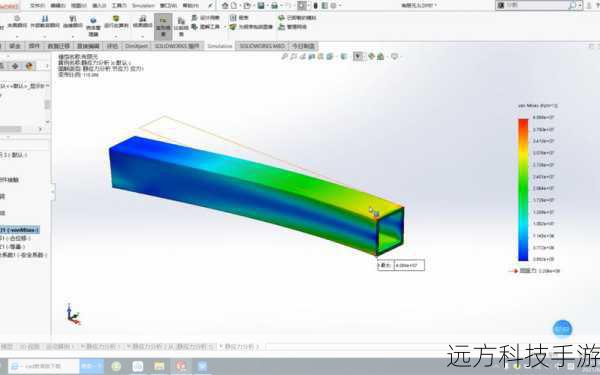The image size is (600, 375).
Task: Switch to the 评估 ribbon tab
Action: (112, 46)
